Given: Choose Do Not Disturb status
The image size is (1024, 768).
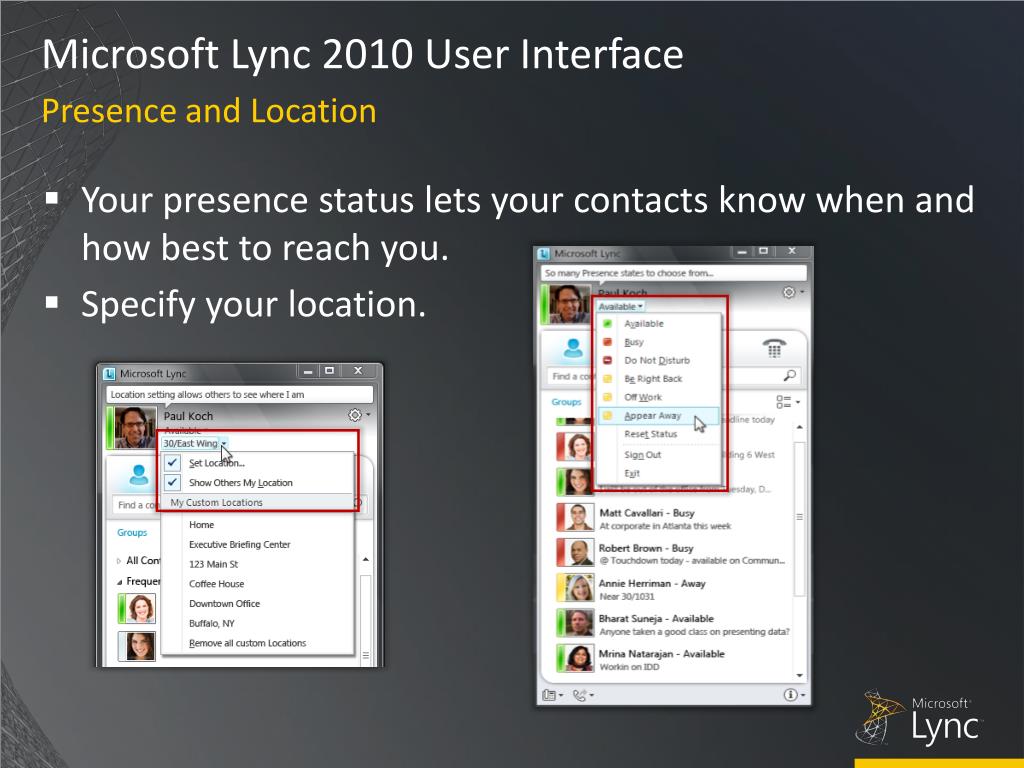Looking at the screenshot, I should click(658, 360).
